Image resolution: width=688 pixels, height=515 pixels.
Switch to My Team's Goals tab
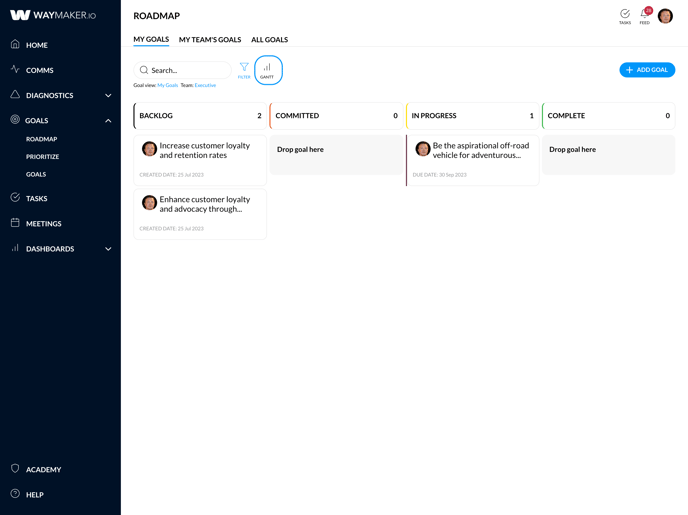(210, 39)
